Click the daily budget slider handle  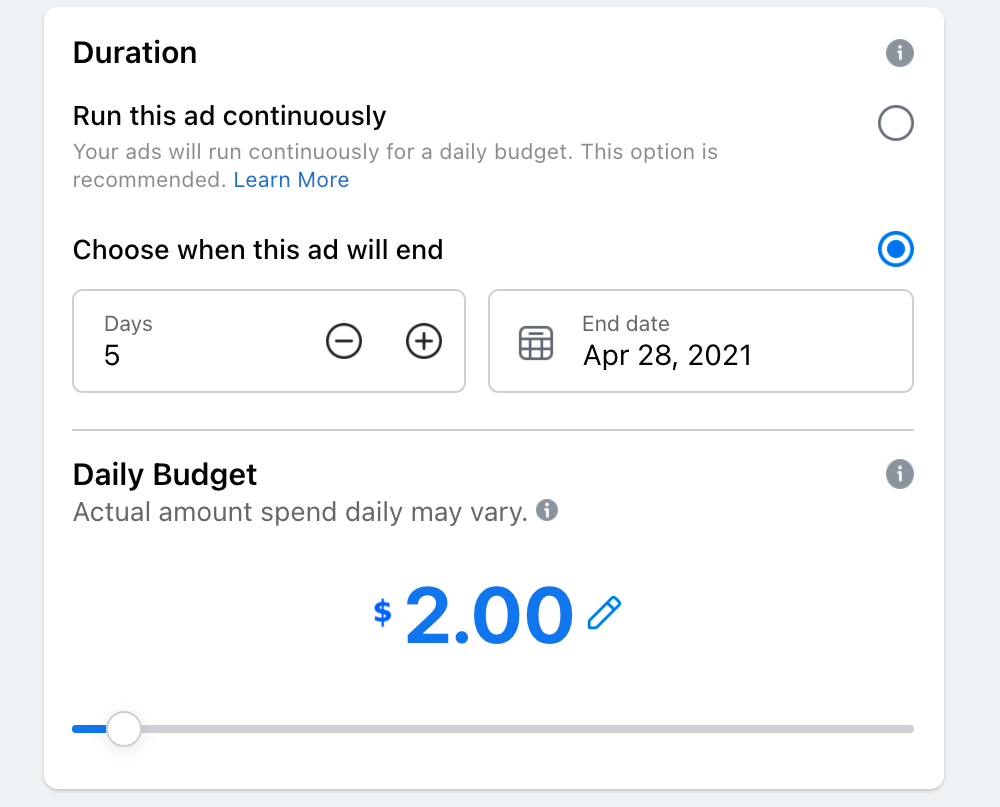[124, 729]
